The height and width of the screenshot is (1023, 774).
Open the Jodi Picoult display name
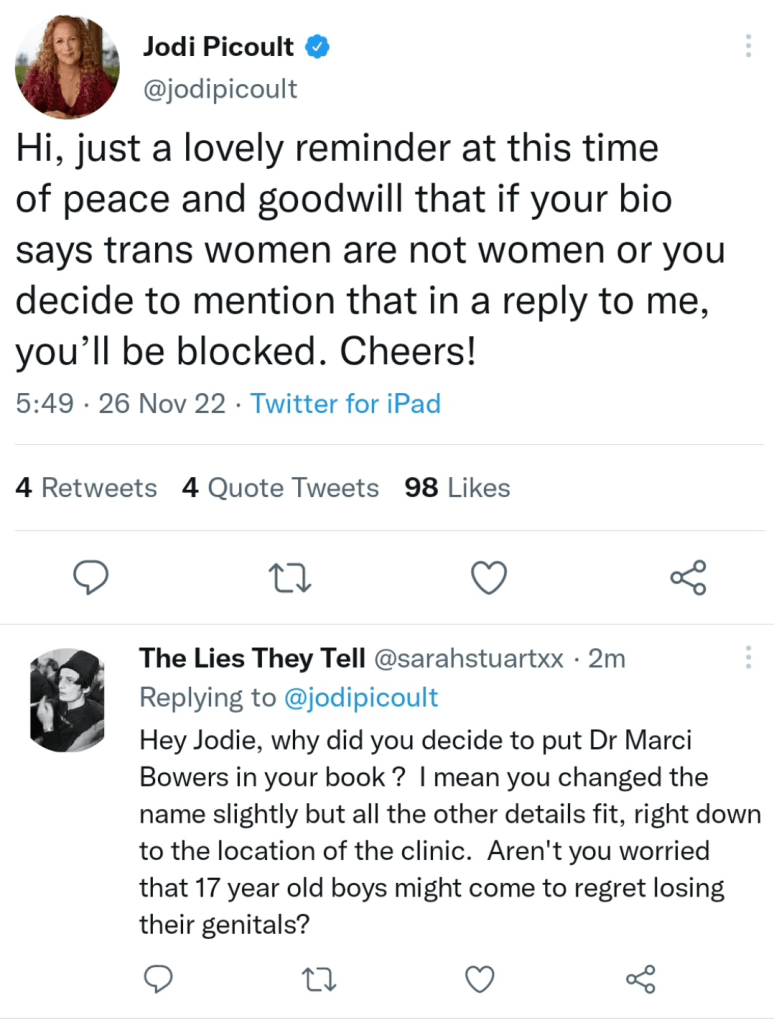click(x=218, y=46)
